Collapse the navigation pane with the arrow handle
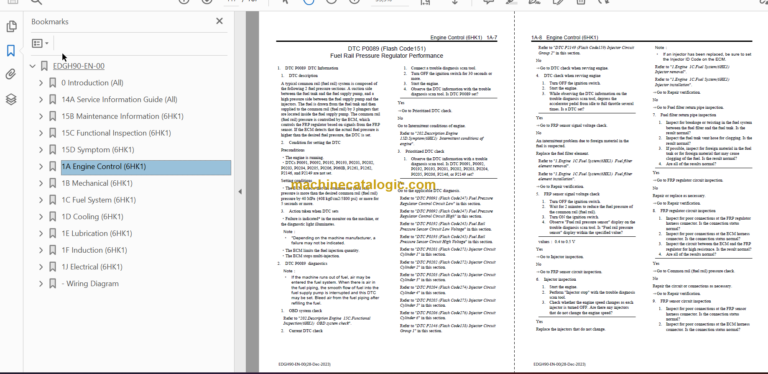This screenshot has width=768, height=374. tap(240, 191)
